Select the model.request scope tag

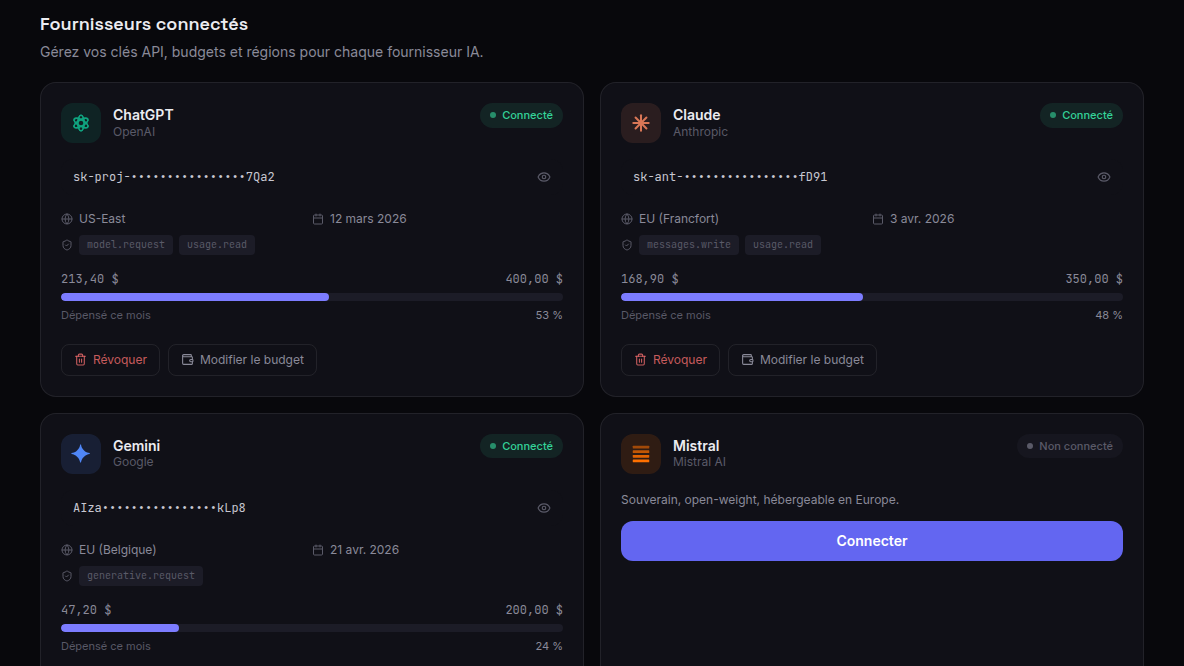point(126,245)
